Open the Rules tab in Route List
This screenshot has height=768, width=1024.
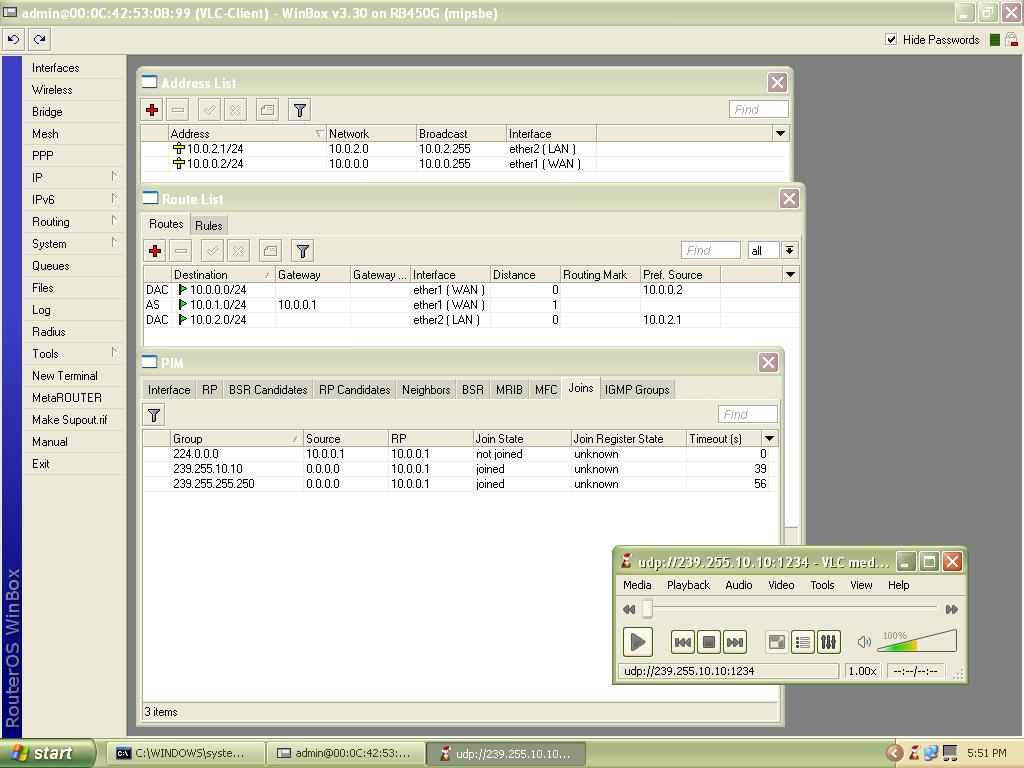(x=208, y=226)
